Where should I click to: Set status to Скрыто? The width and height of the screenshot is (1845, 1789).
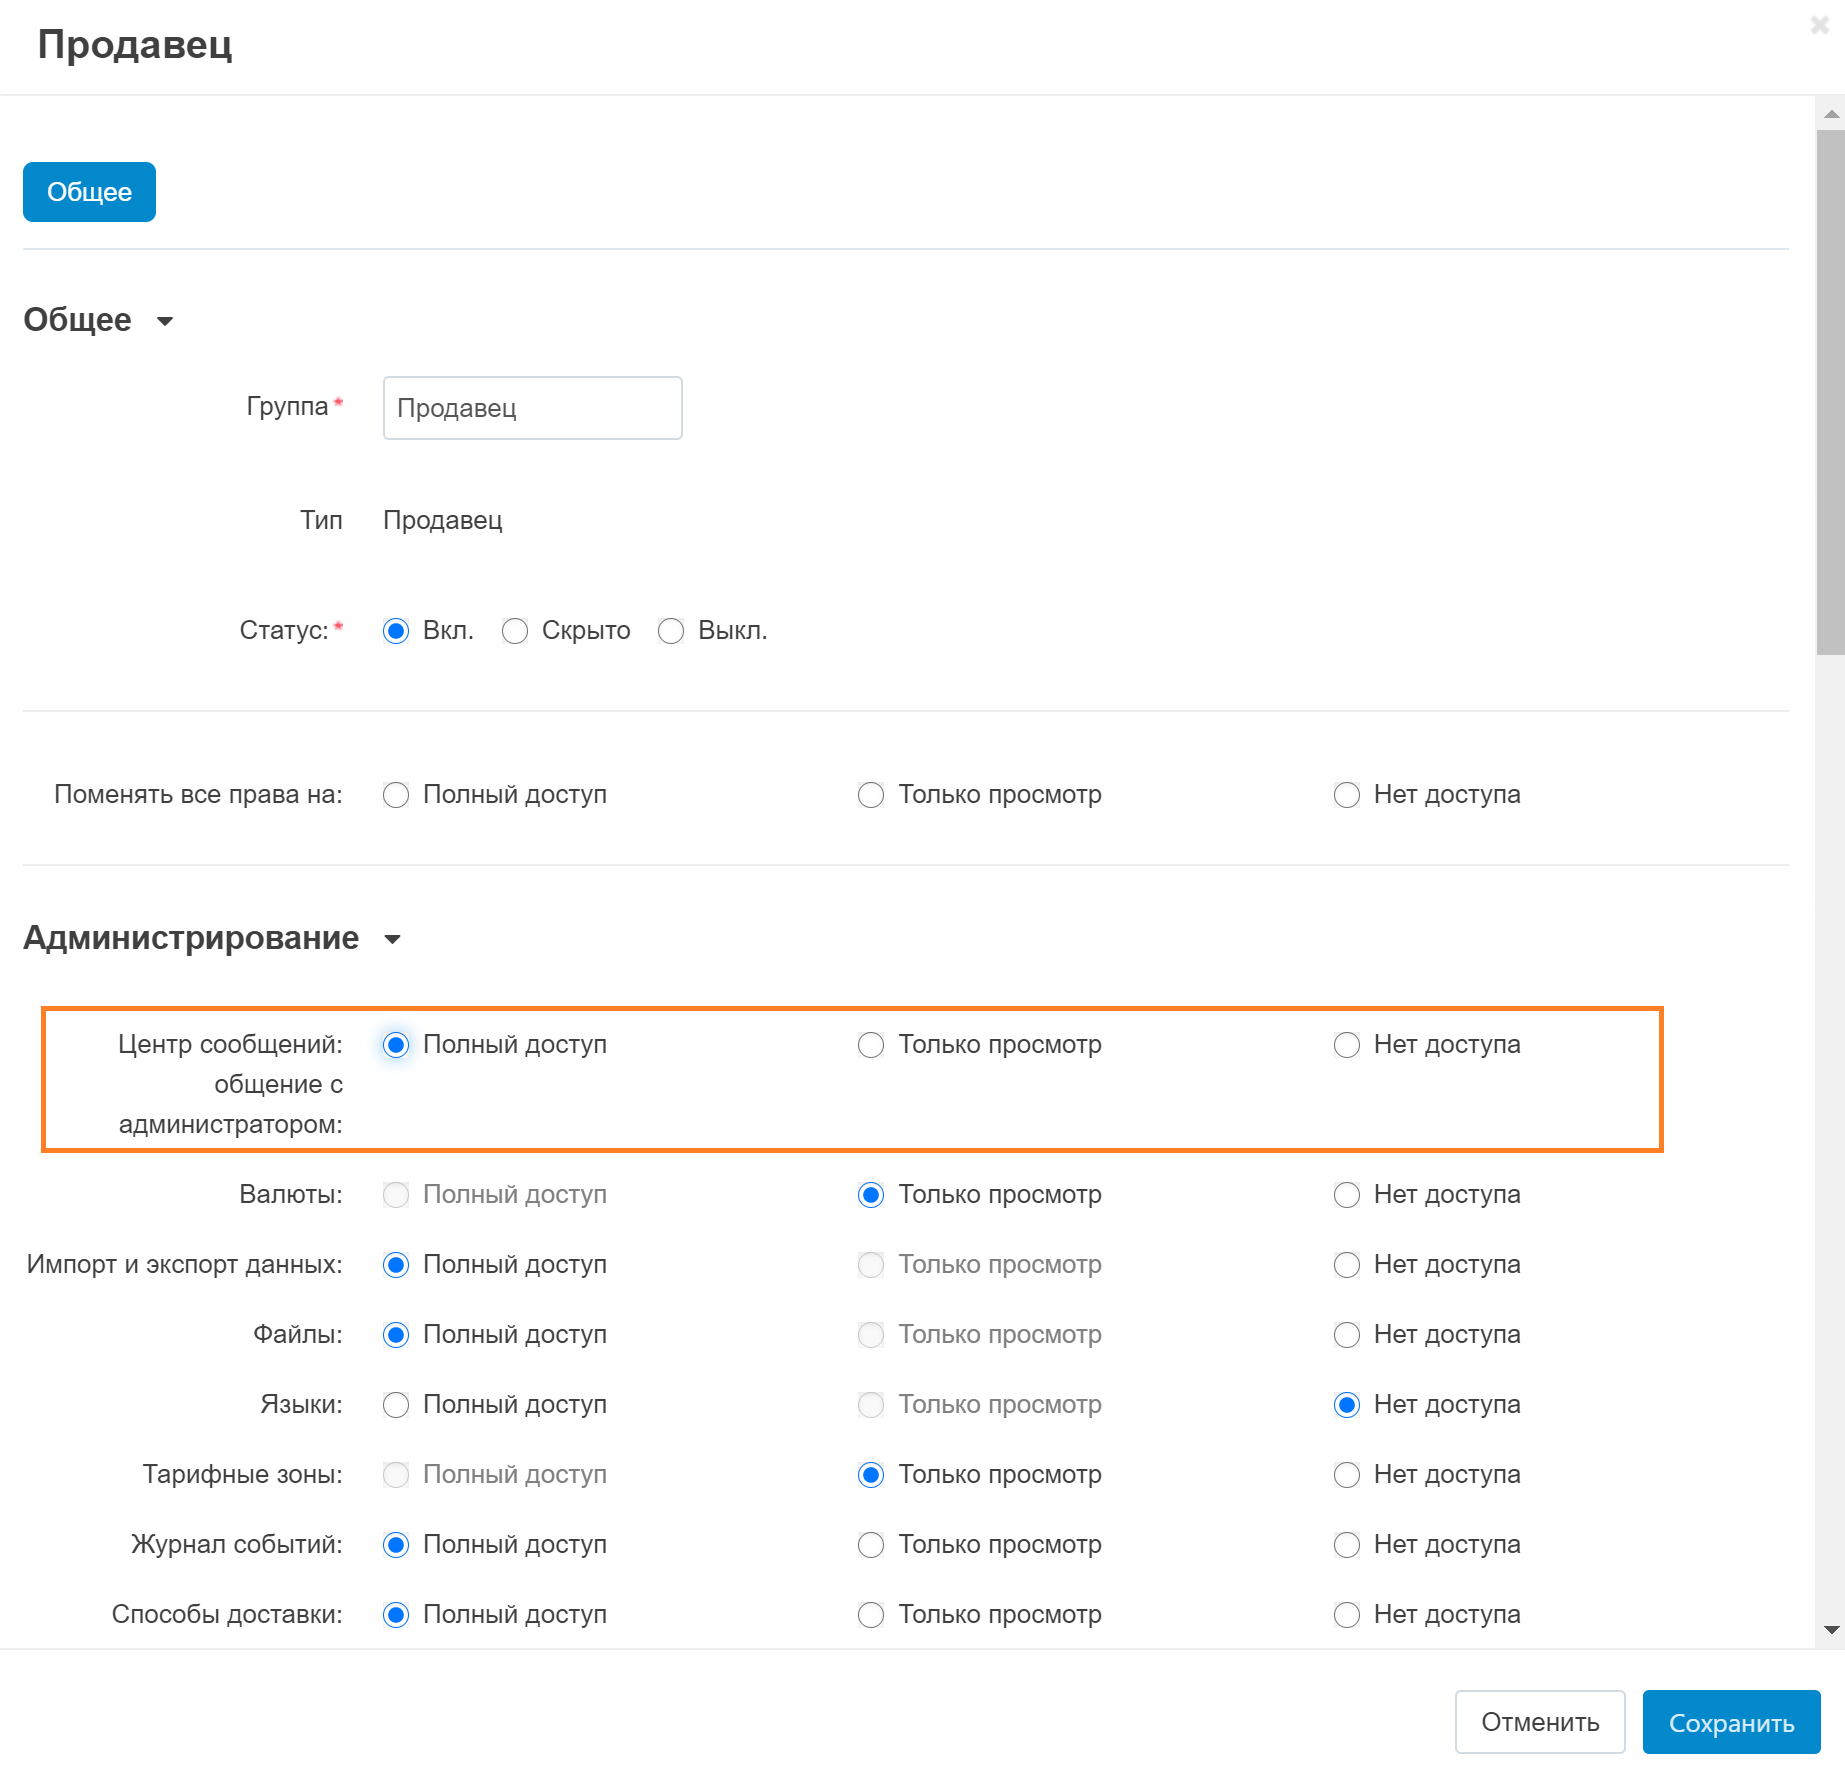pos(515,631)
